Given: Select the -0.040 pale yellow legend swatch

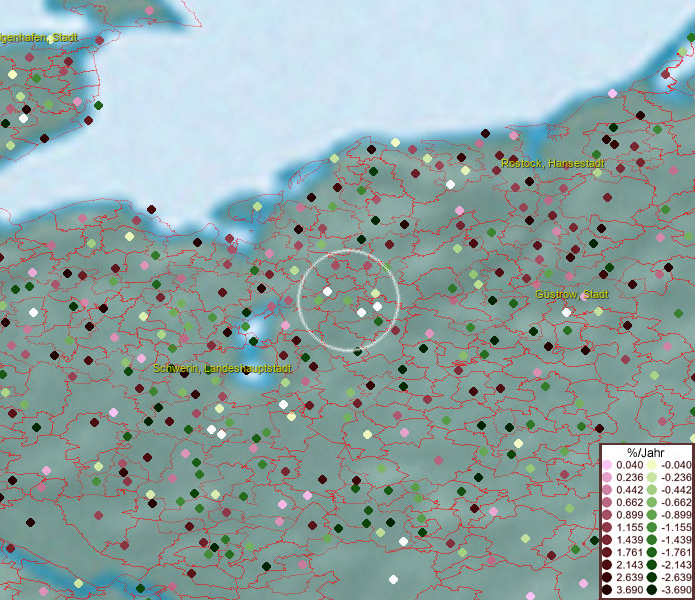Looking at the screenshot, I should tap(652, 465).
